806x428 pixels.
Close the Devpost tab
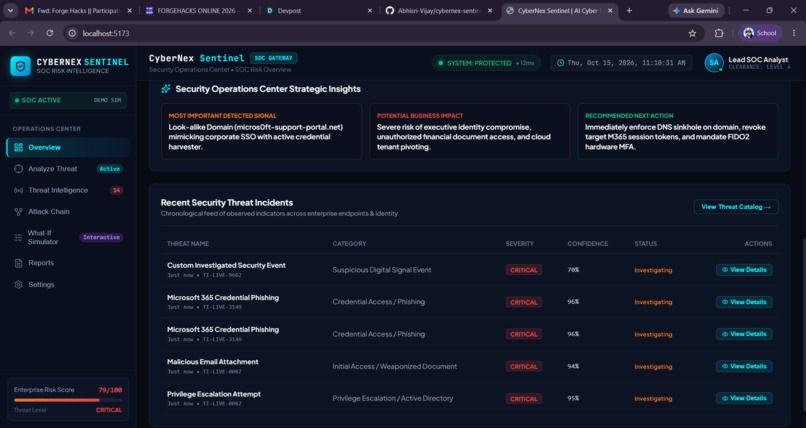(x=370, y=10)
